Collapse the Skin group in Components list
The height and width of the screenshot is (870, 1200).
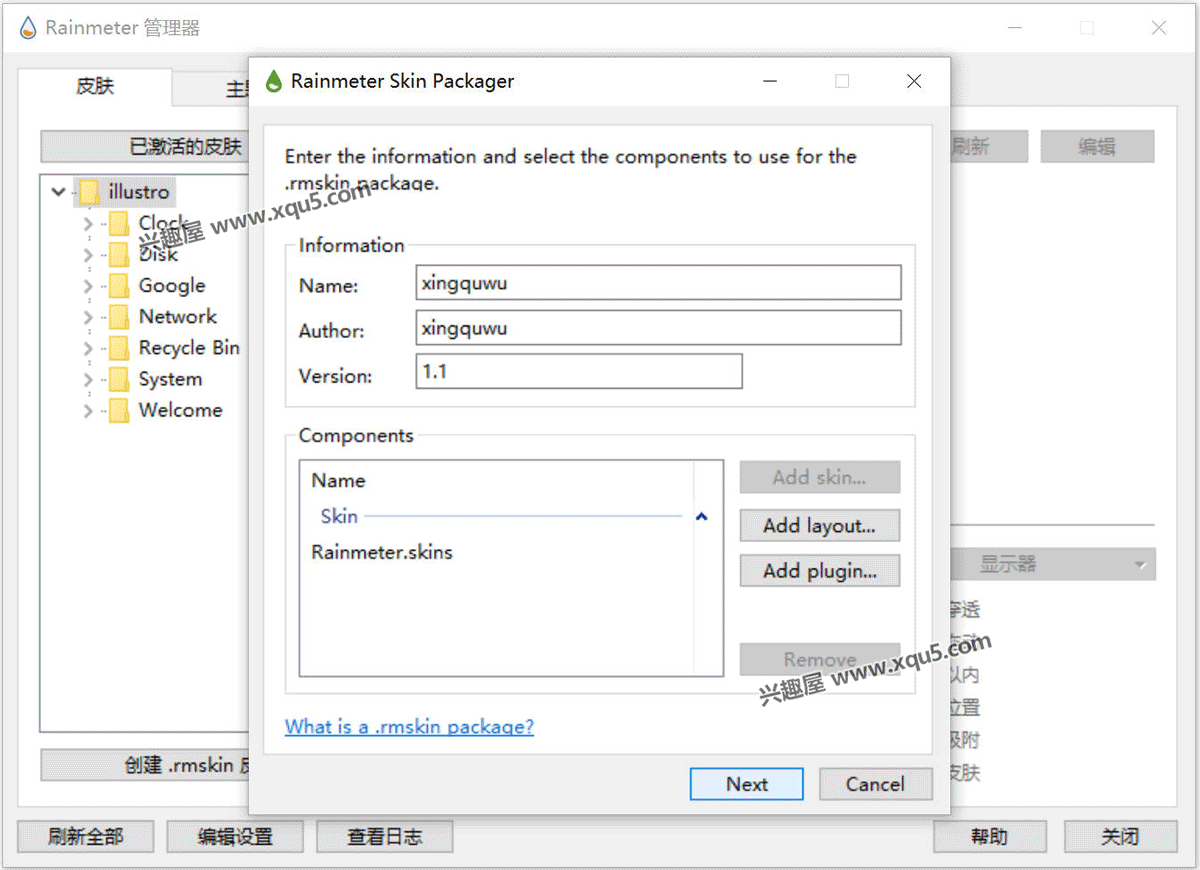pos(702,517)
